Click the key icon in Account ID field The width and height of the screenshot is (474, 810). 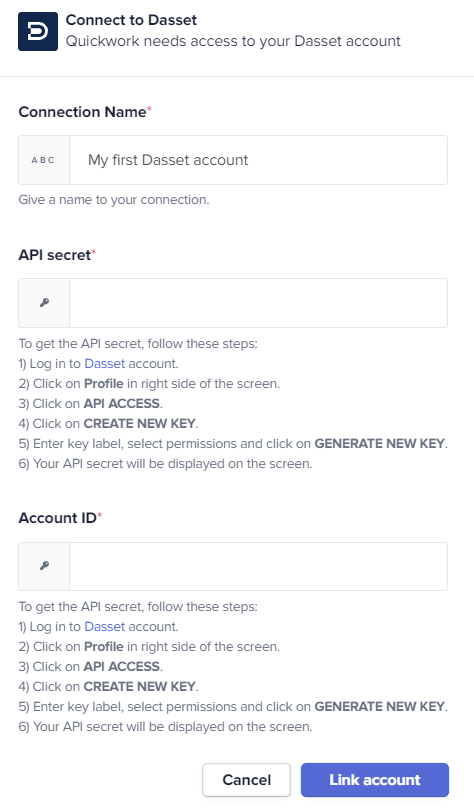click(44, 566)
